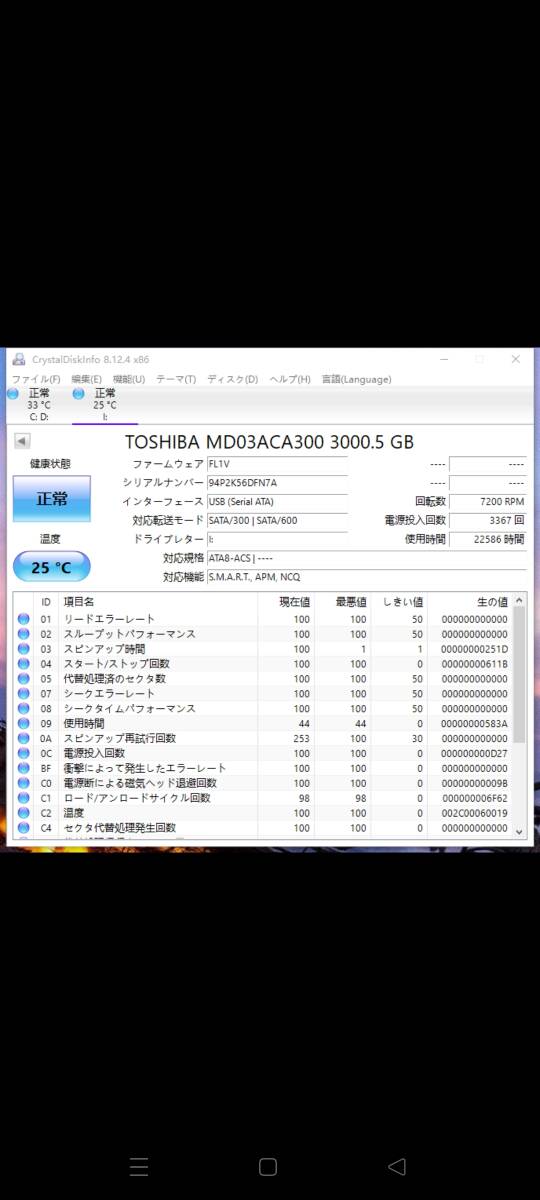Click the interface field USB (Serial ATA)
This screenshot has height=1200, width=540.
(x=277, y=502)
